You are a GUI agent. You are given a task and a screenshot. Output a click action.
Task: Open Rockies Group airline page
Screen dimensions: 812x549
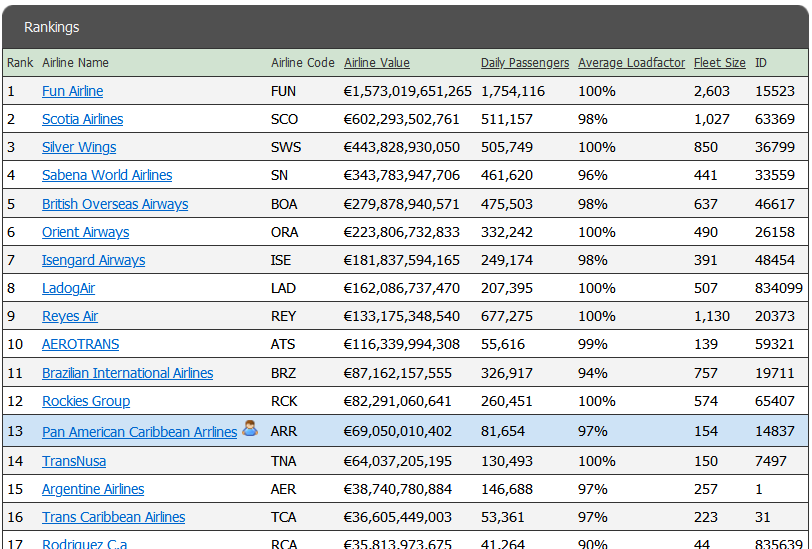pyautogui.click(x=86, y=401)
